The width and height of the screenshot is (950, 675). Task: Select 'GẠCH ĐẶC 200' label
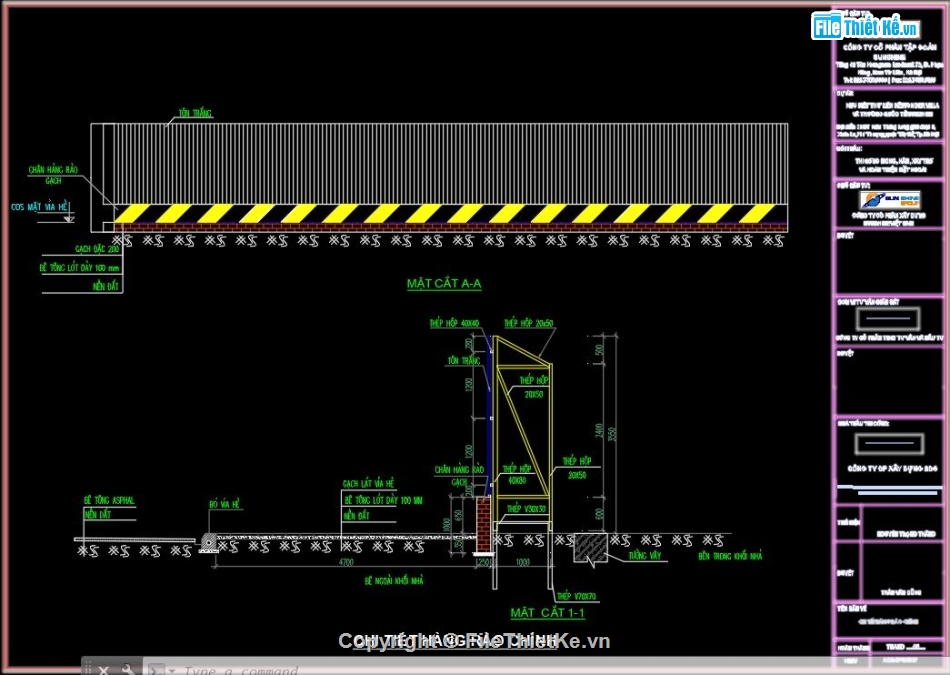pyautogui.click(x=97, y=248)
